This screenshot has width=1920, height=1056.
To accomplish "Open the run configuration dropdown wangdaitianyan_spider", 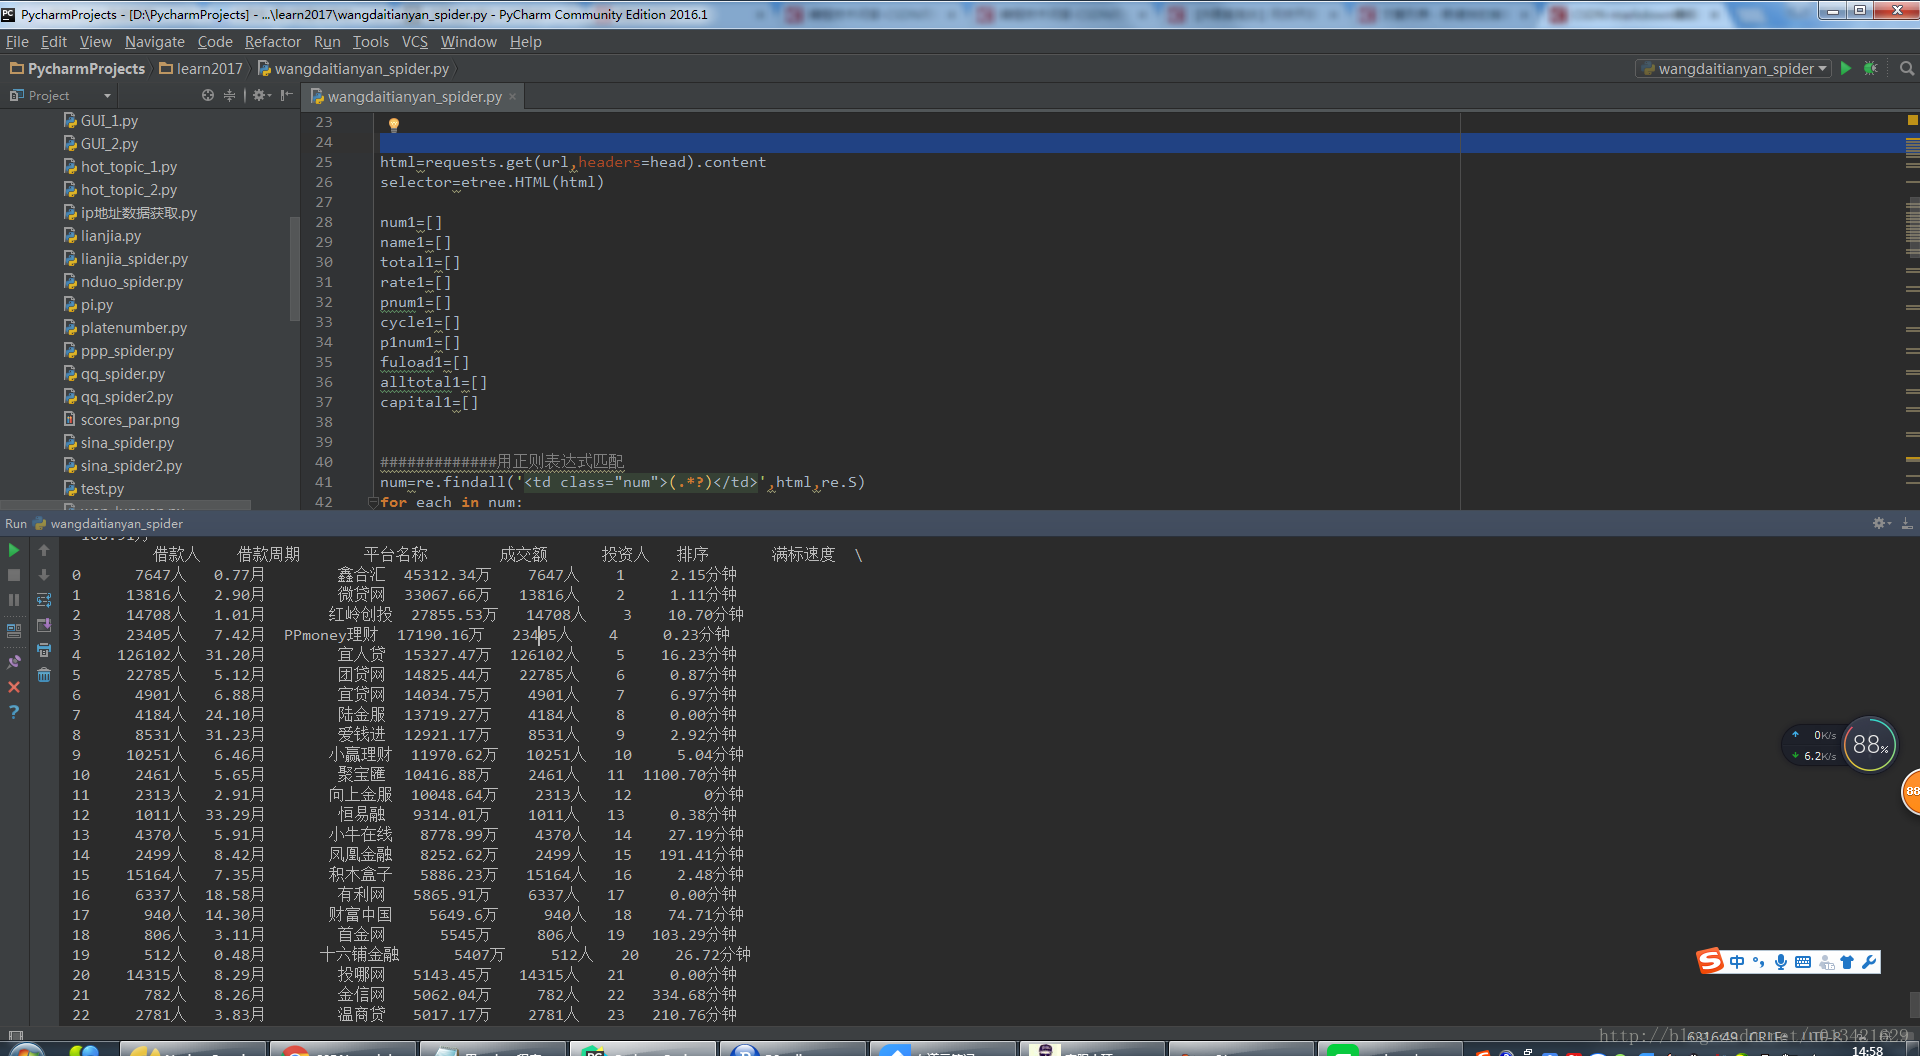I will pyautogui.click(x=1735, y=68).
